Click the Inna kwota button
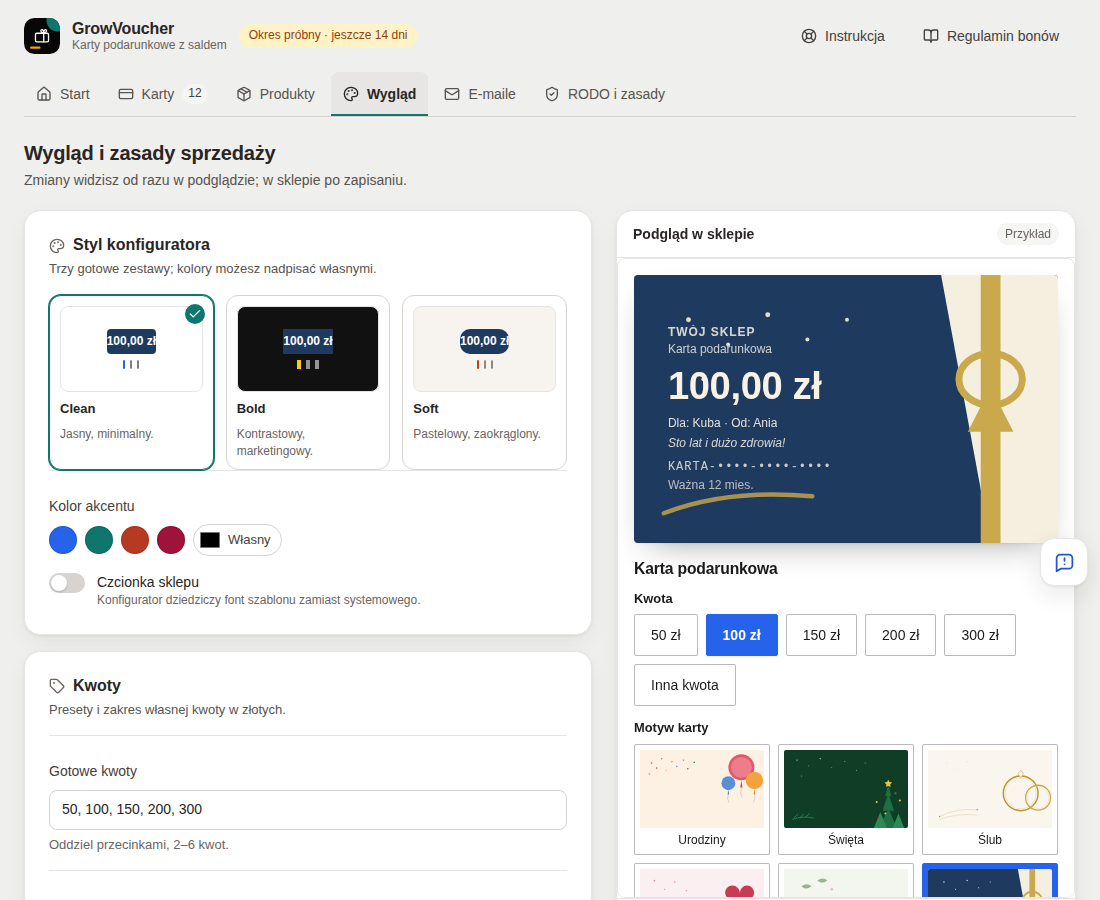The width and height of the screenshot is (1100, 900). [685, 685]
